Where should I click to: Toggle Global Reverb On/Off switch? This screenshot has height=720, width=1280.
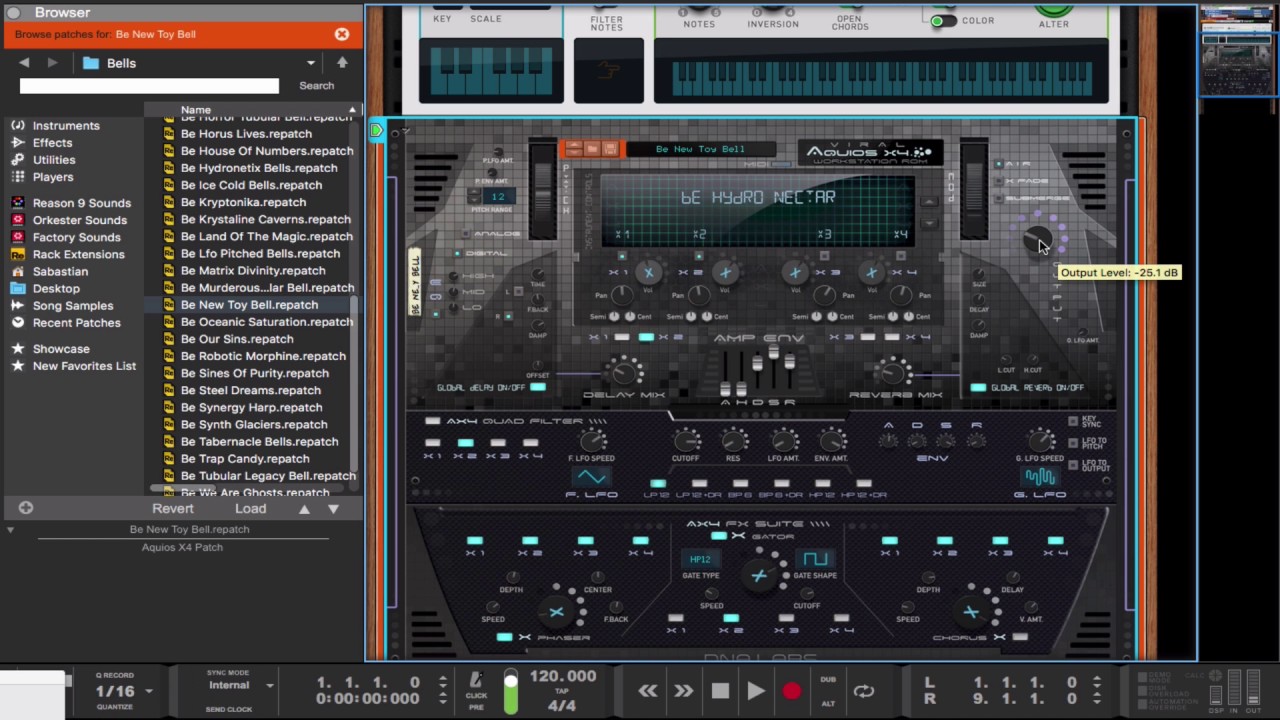pyautogui.click(x=978, y=387)
